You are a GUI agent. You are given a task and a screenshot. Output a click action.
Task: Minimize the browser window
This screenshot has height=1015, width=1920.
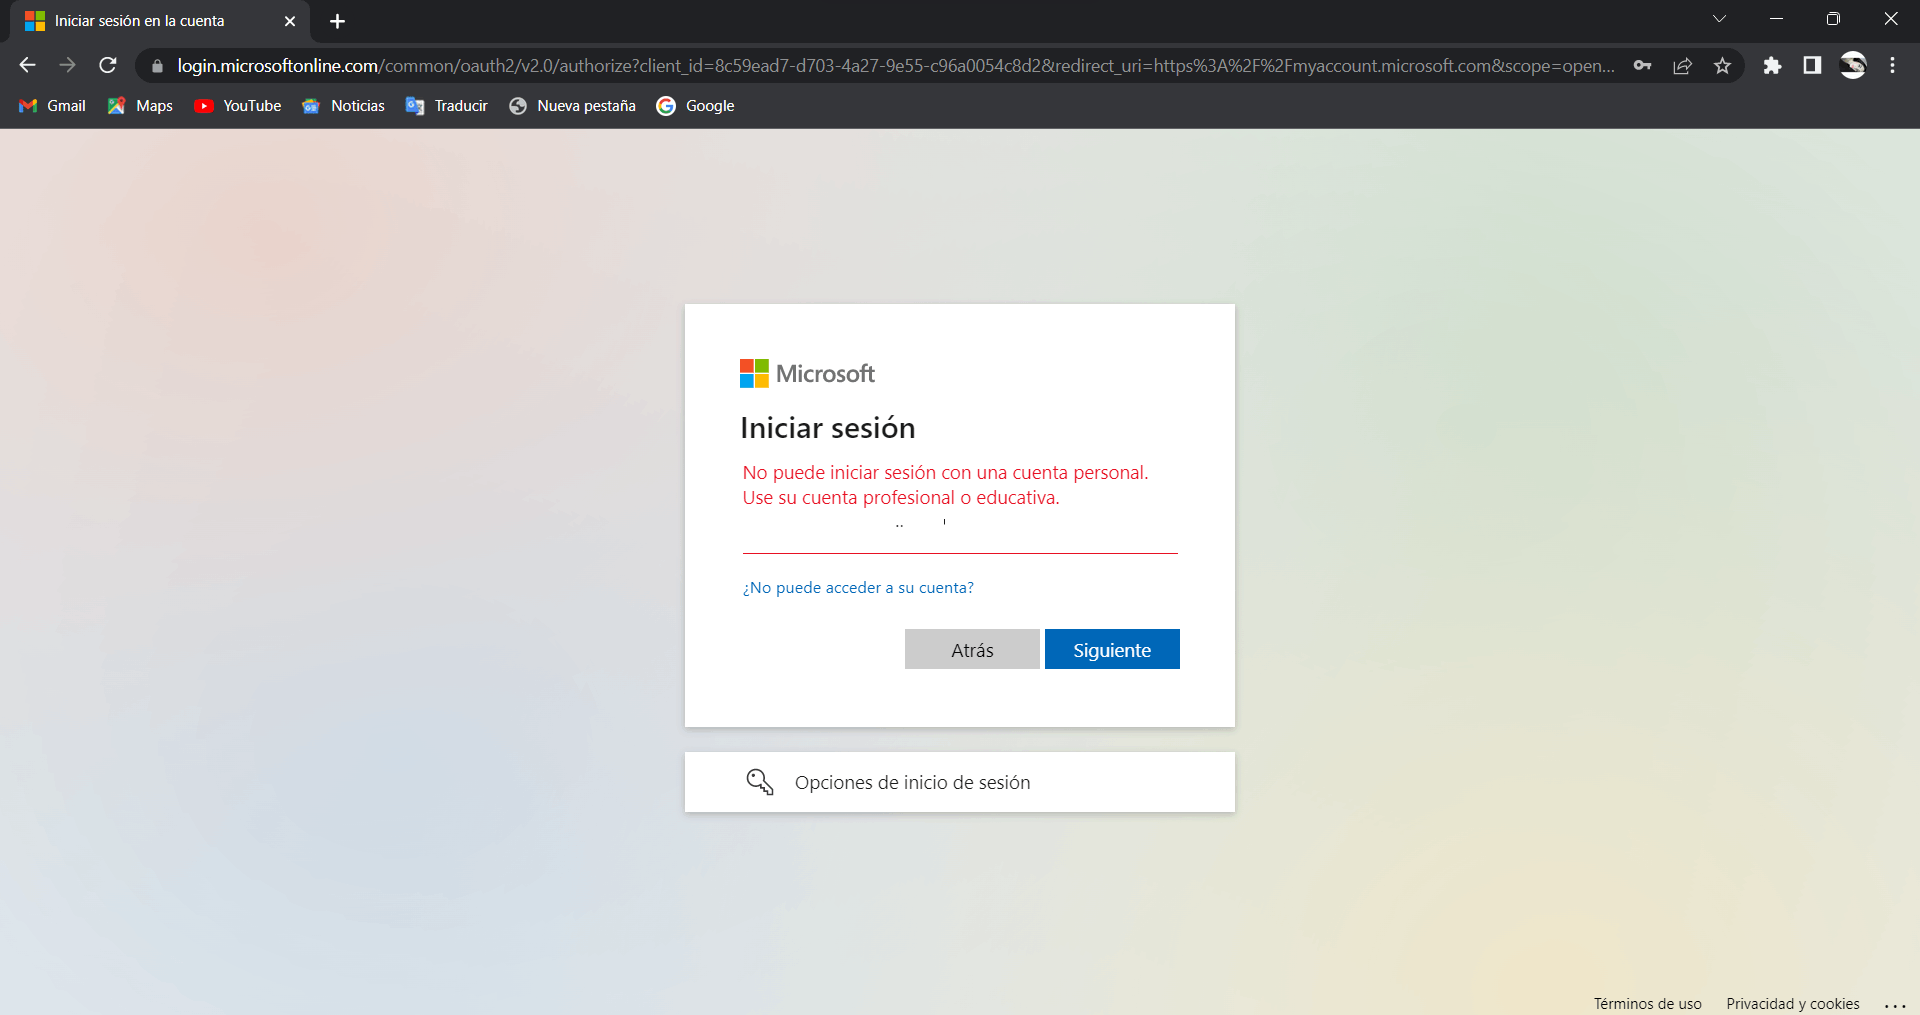point(1776,19)
